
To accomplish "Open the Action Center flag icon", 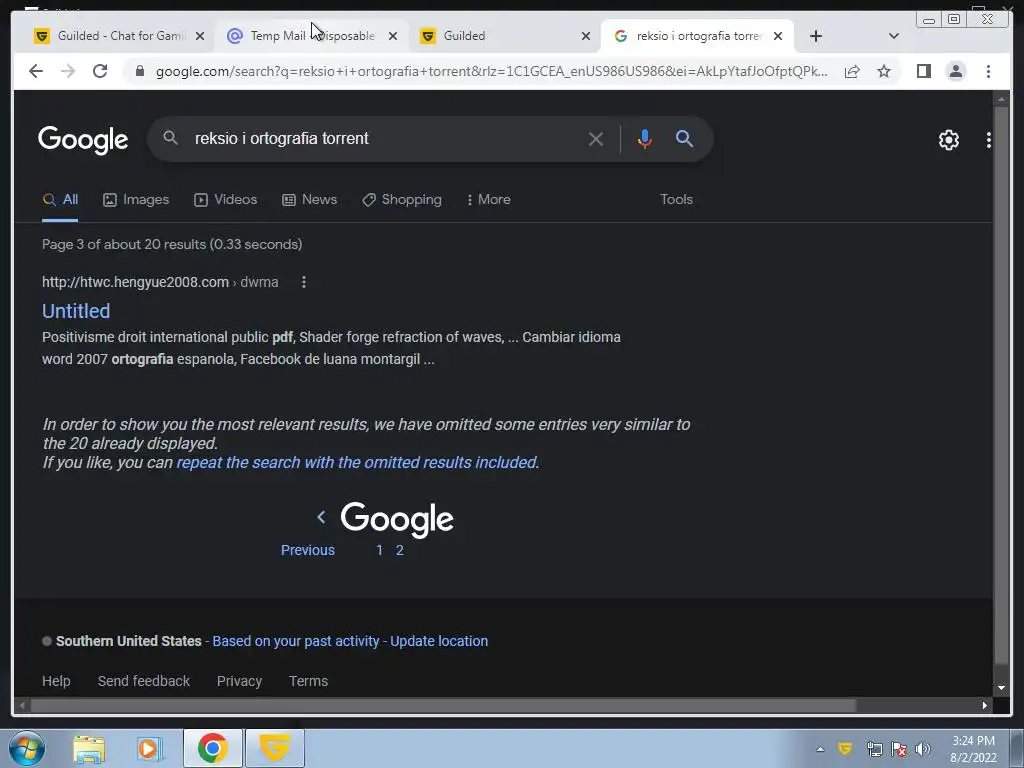I will 899,749.
